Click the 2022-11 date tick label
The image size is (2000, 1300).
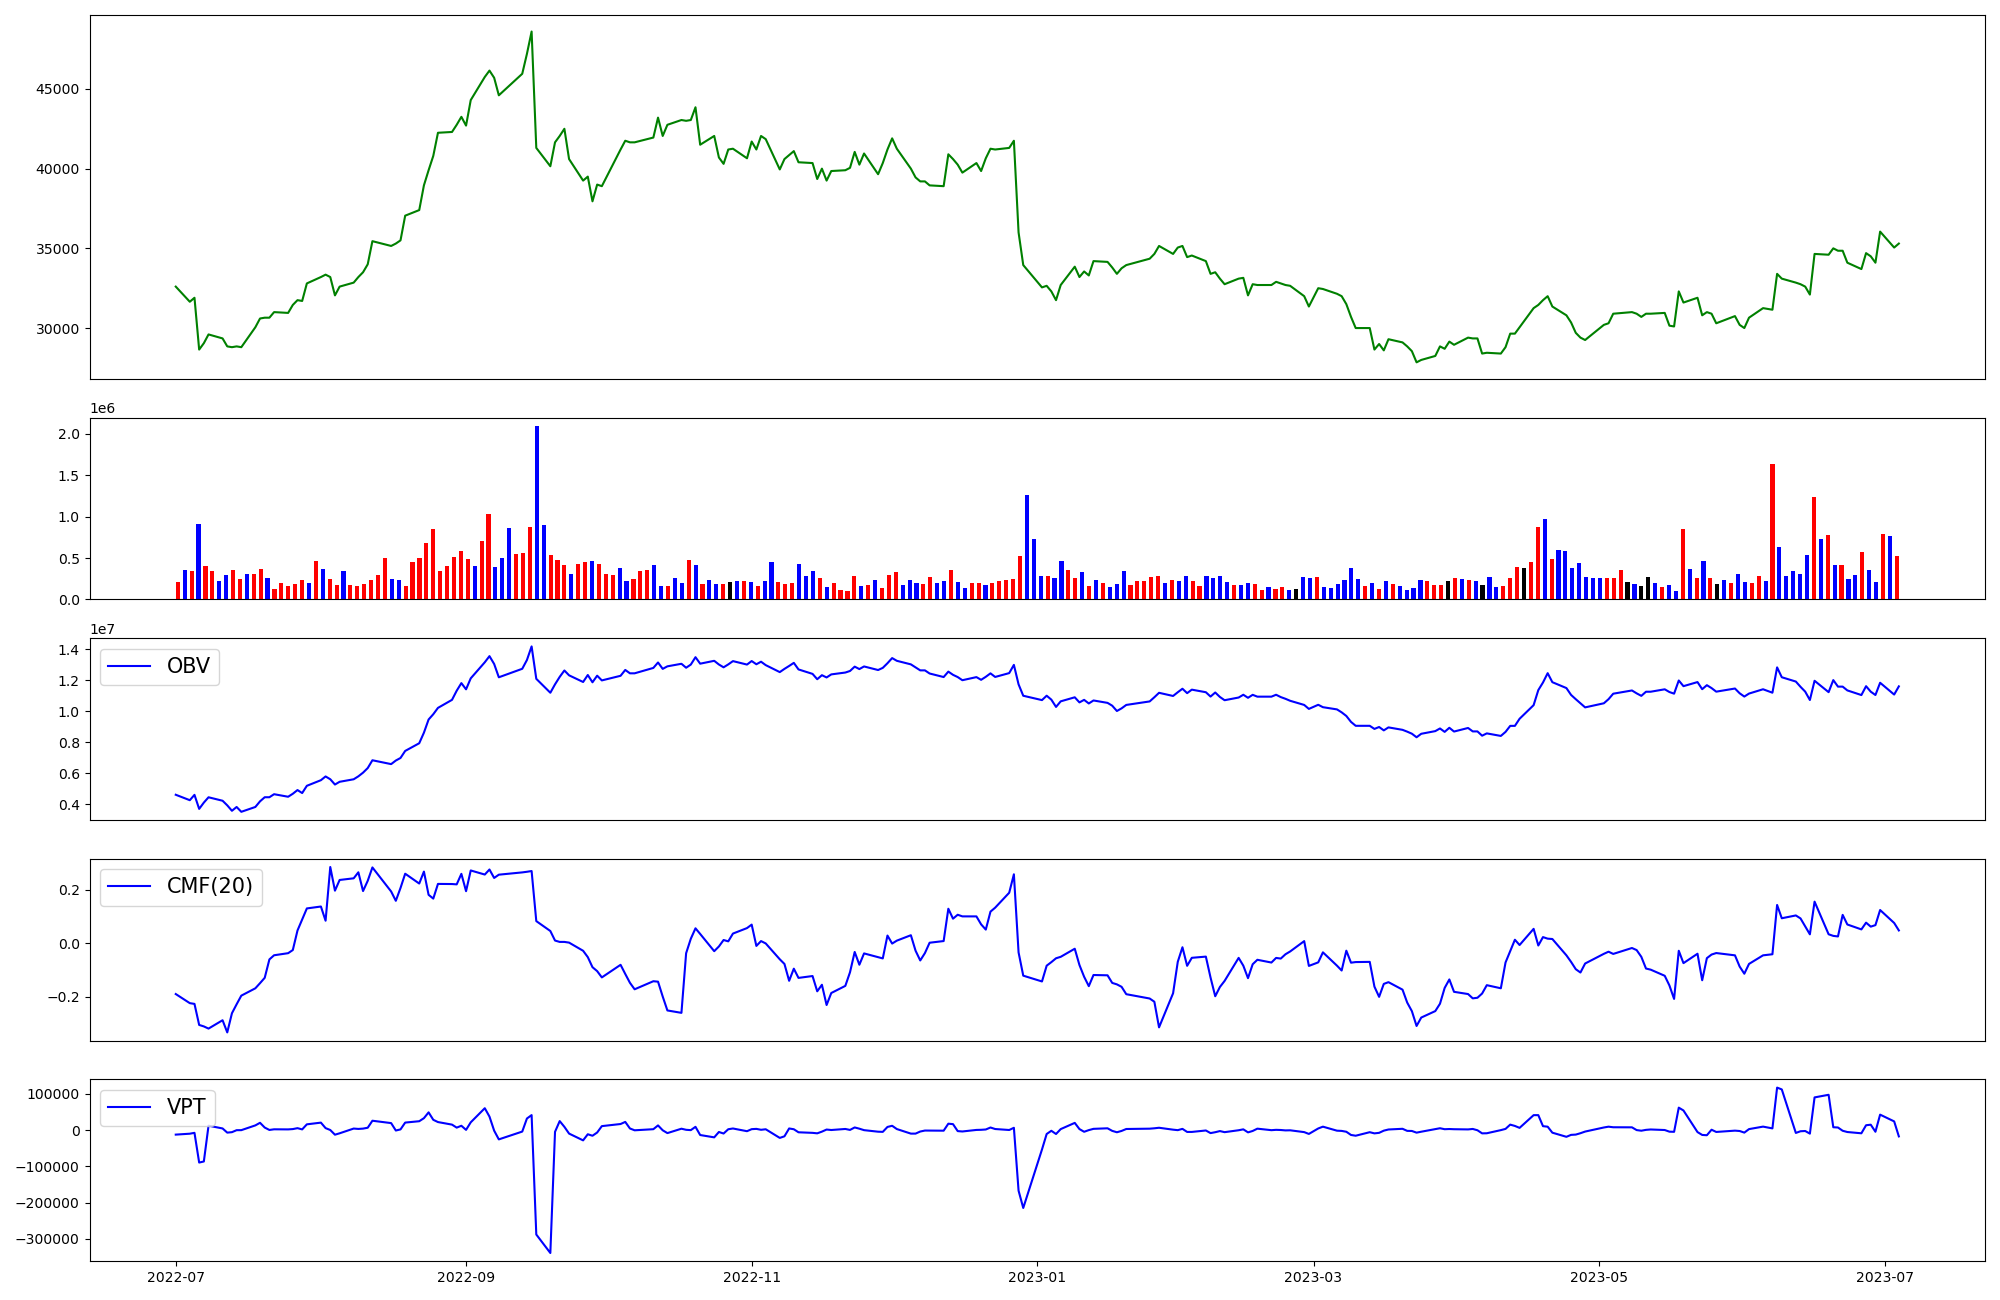(752, 1277)
